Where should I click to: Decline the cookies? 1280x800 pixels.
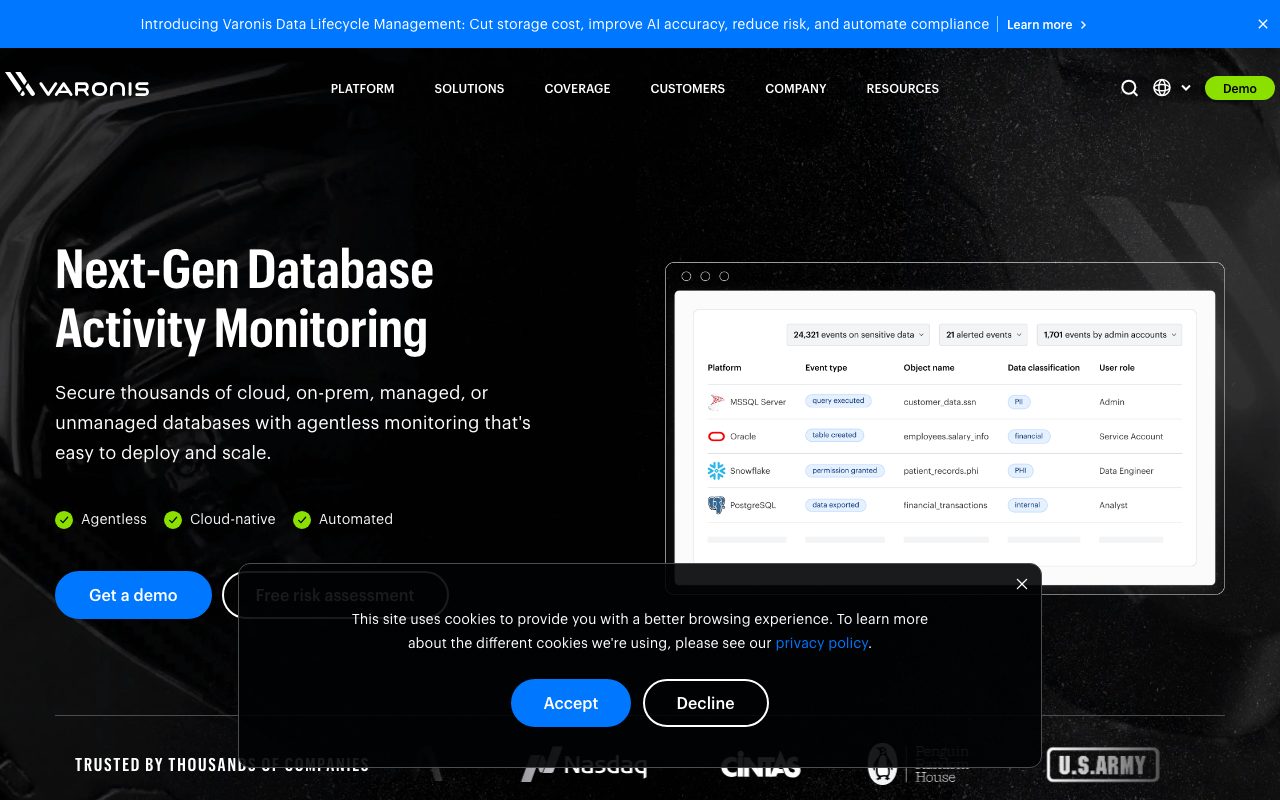pos(706,703)
